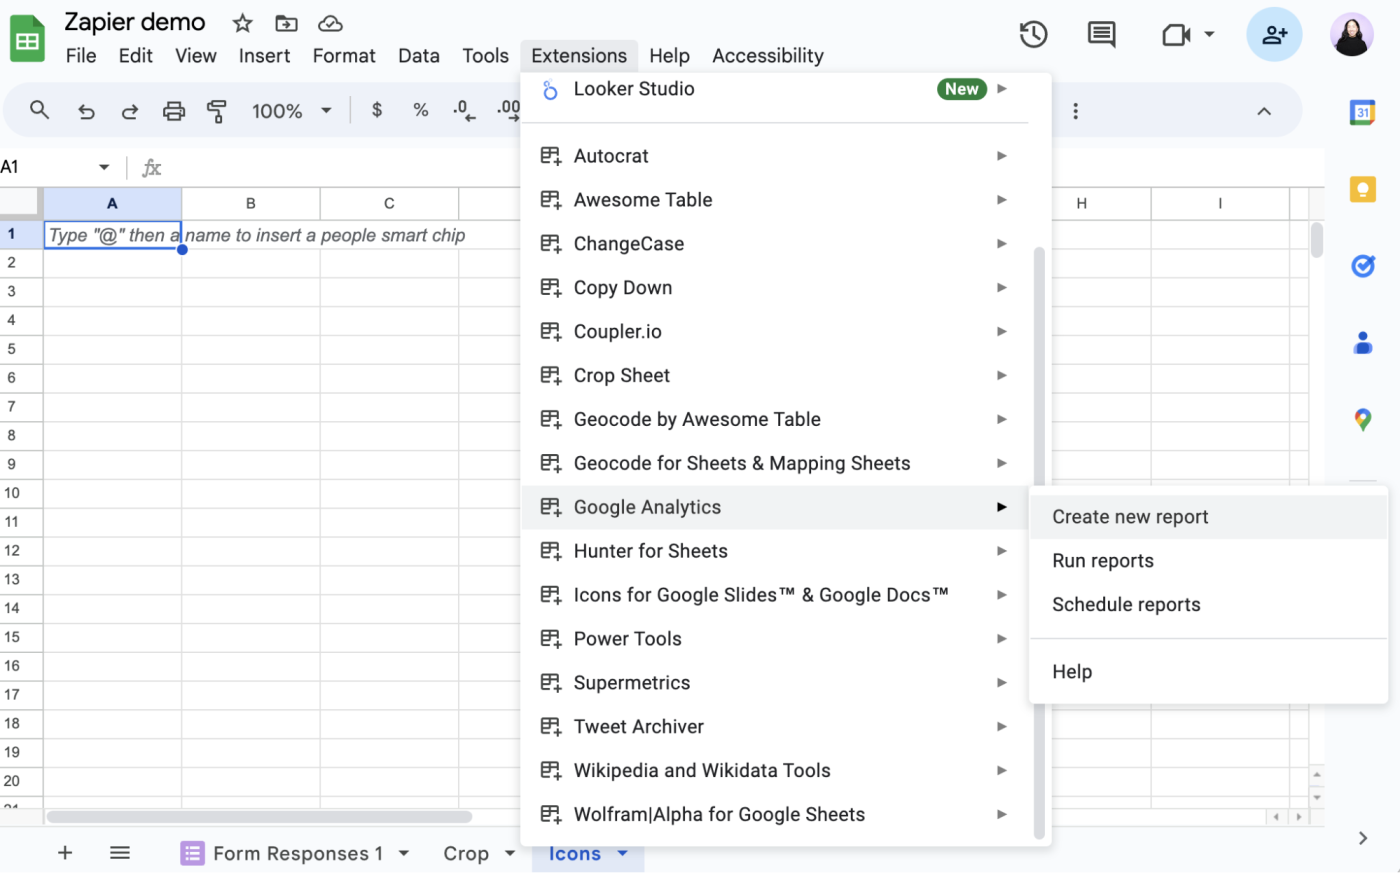1400x873 pixels.
Task: Open zoom level 100% dropdown
Action: (x=291, y=111)
